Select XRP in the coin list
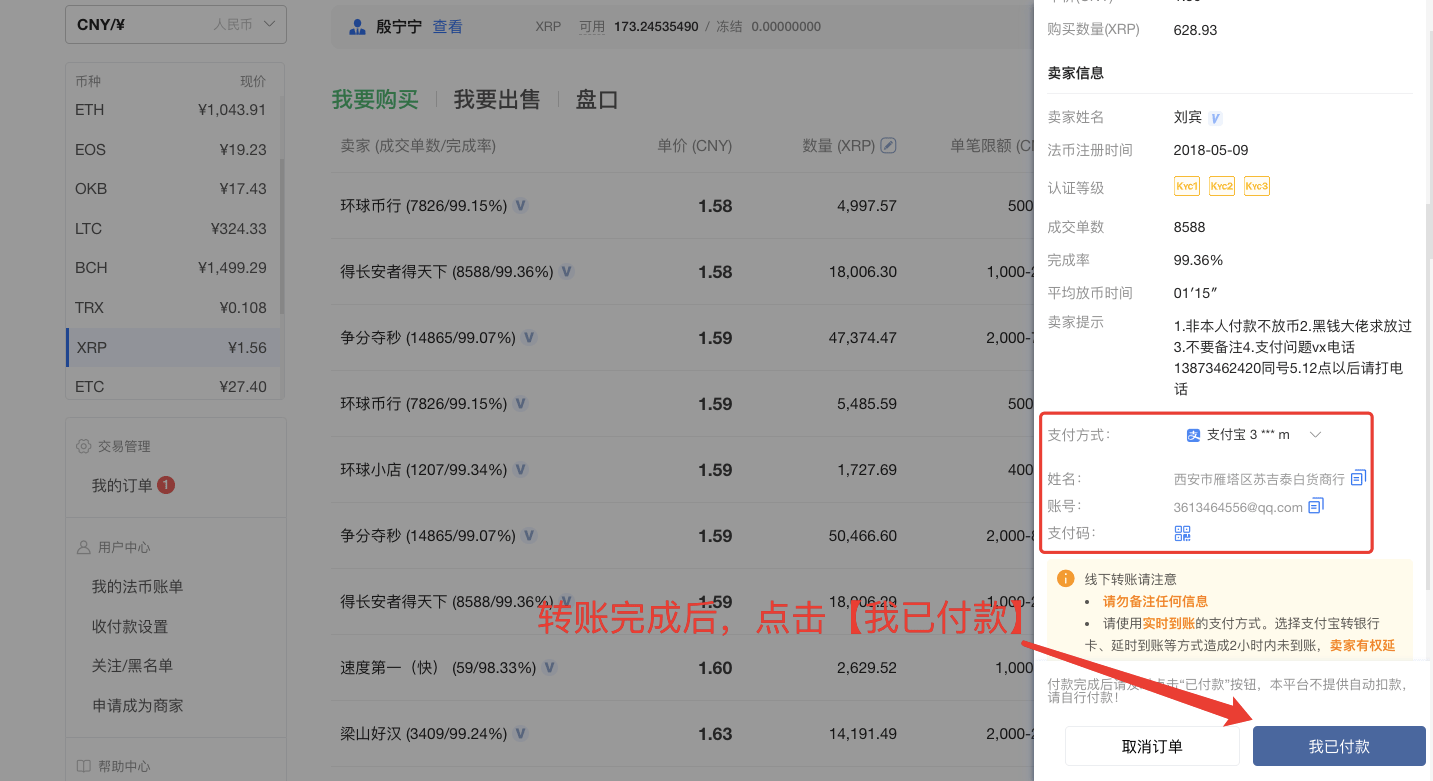The width and height of the screenshot is (1433, 781). click(172, 348)
